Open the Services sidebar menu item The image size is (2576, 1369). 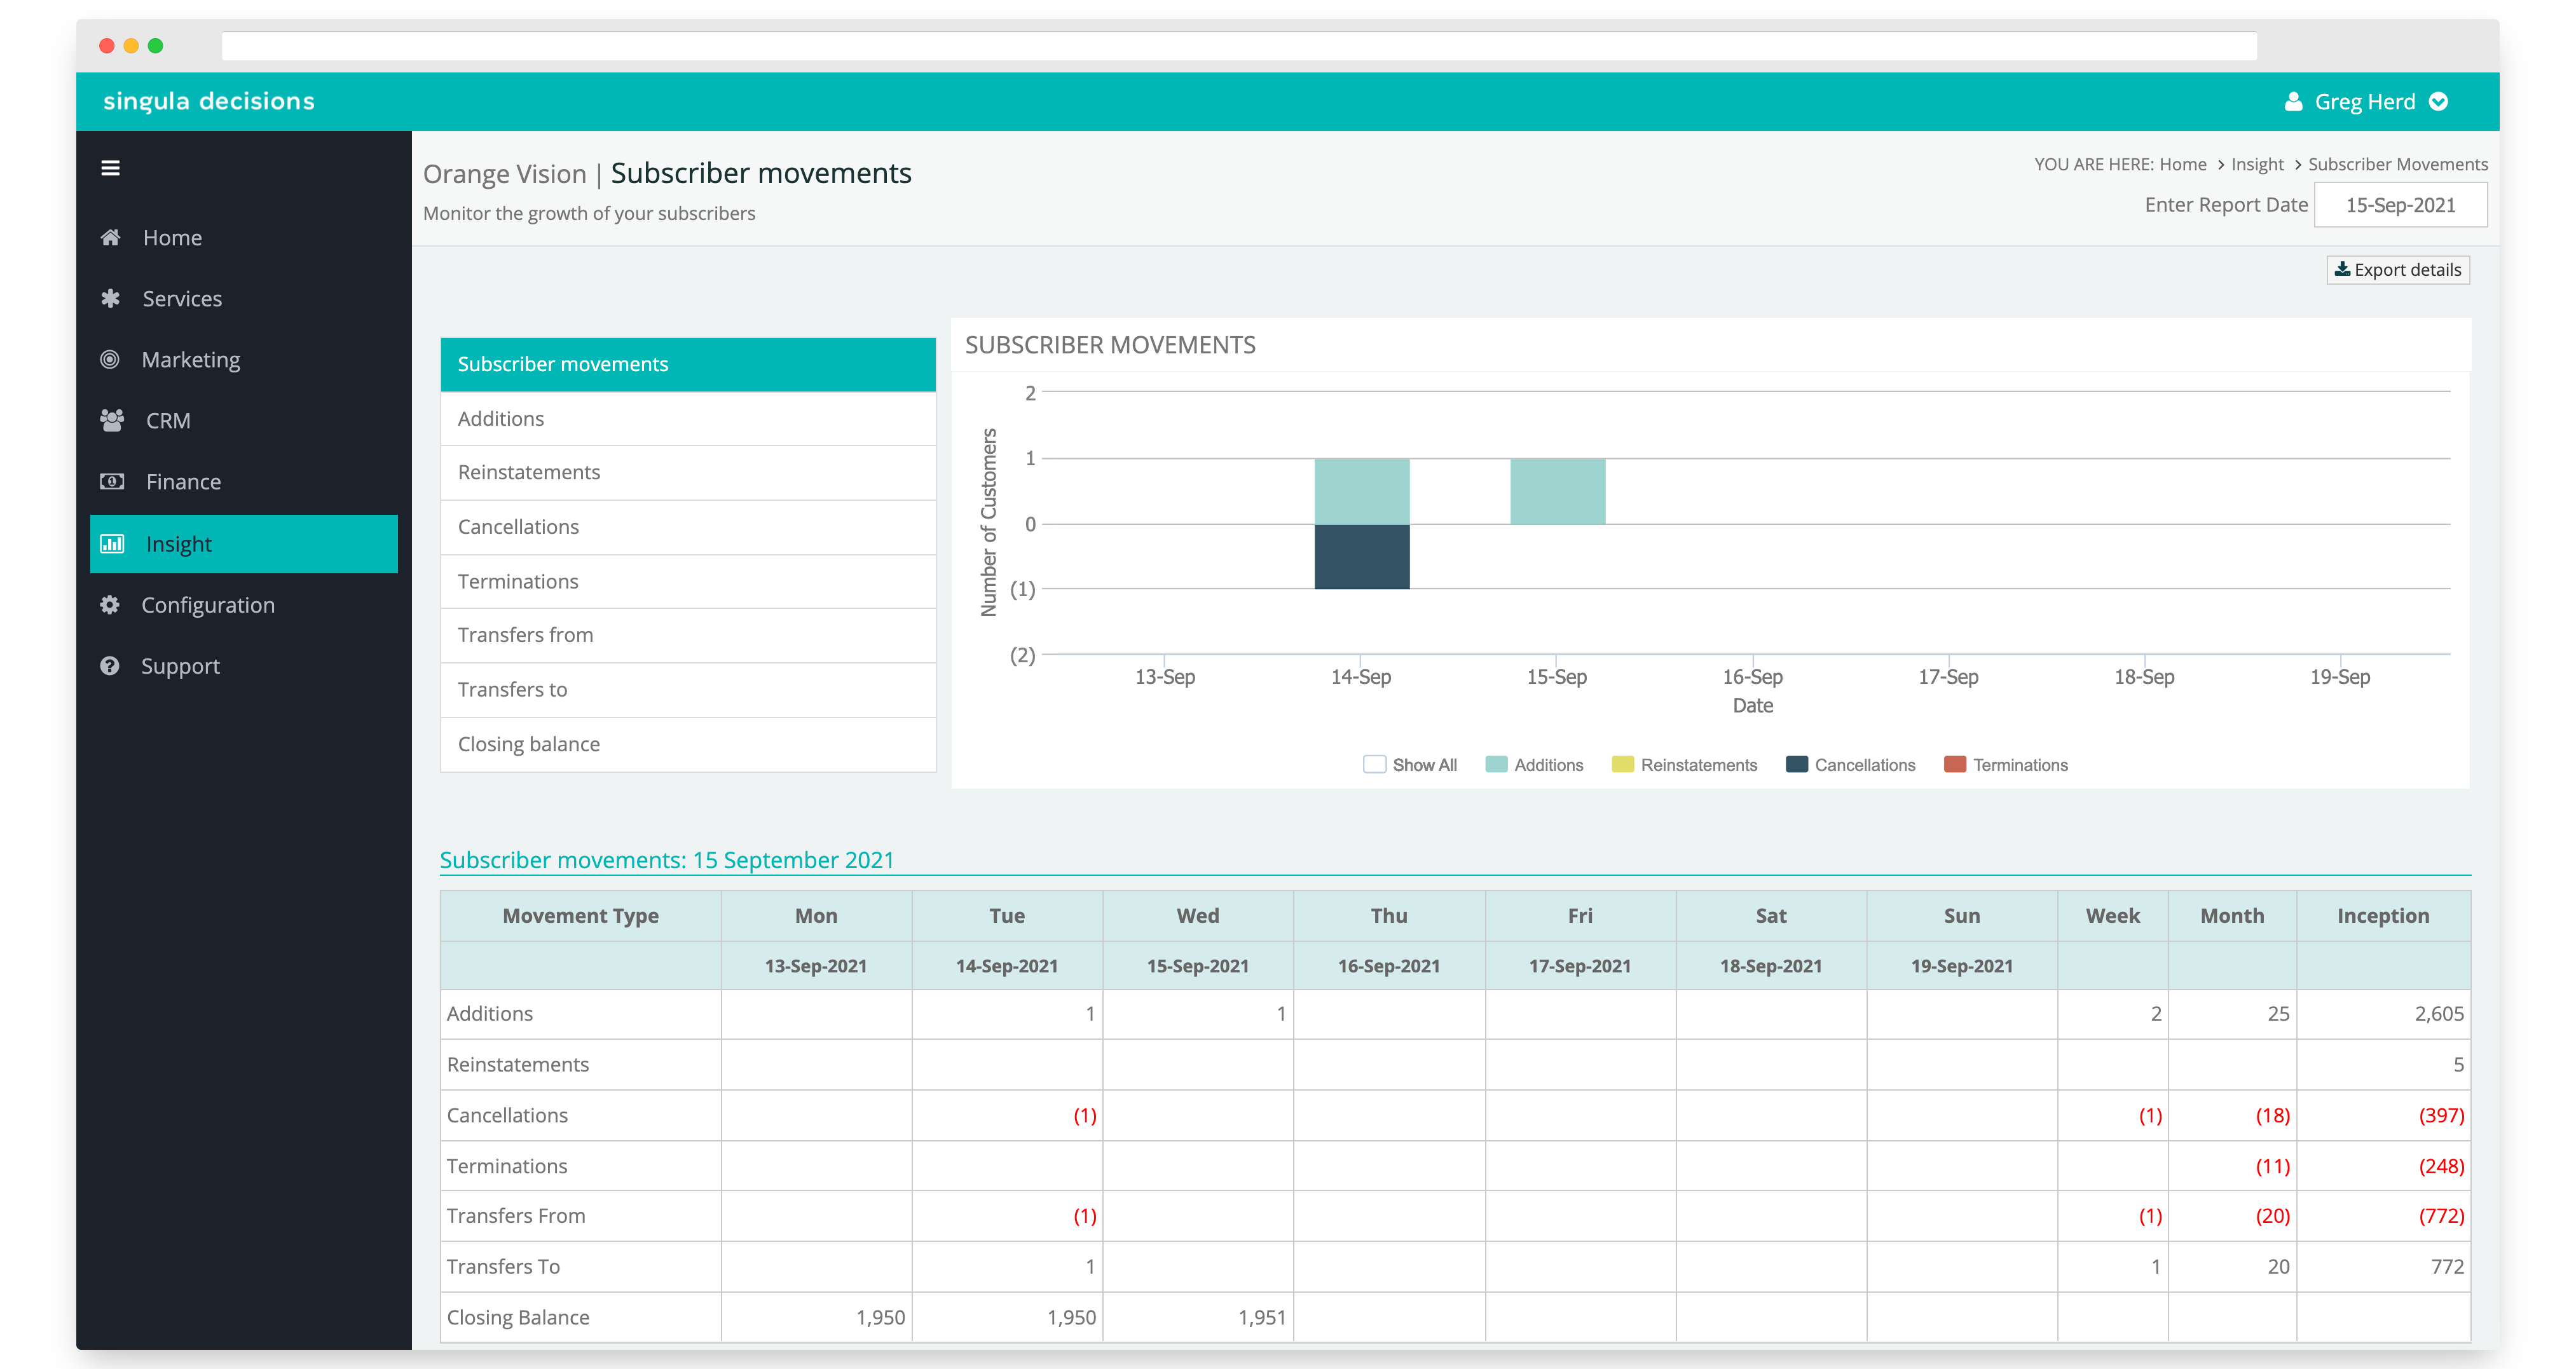[x=244, y=298]
